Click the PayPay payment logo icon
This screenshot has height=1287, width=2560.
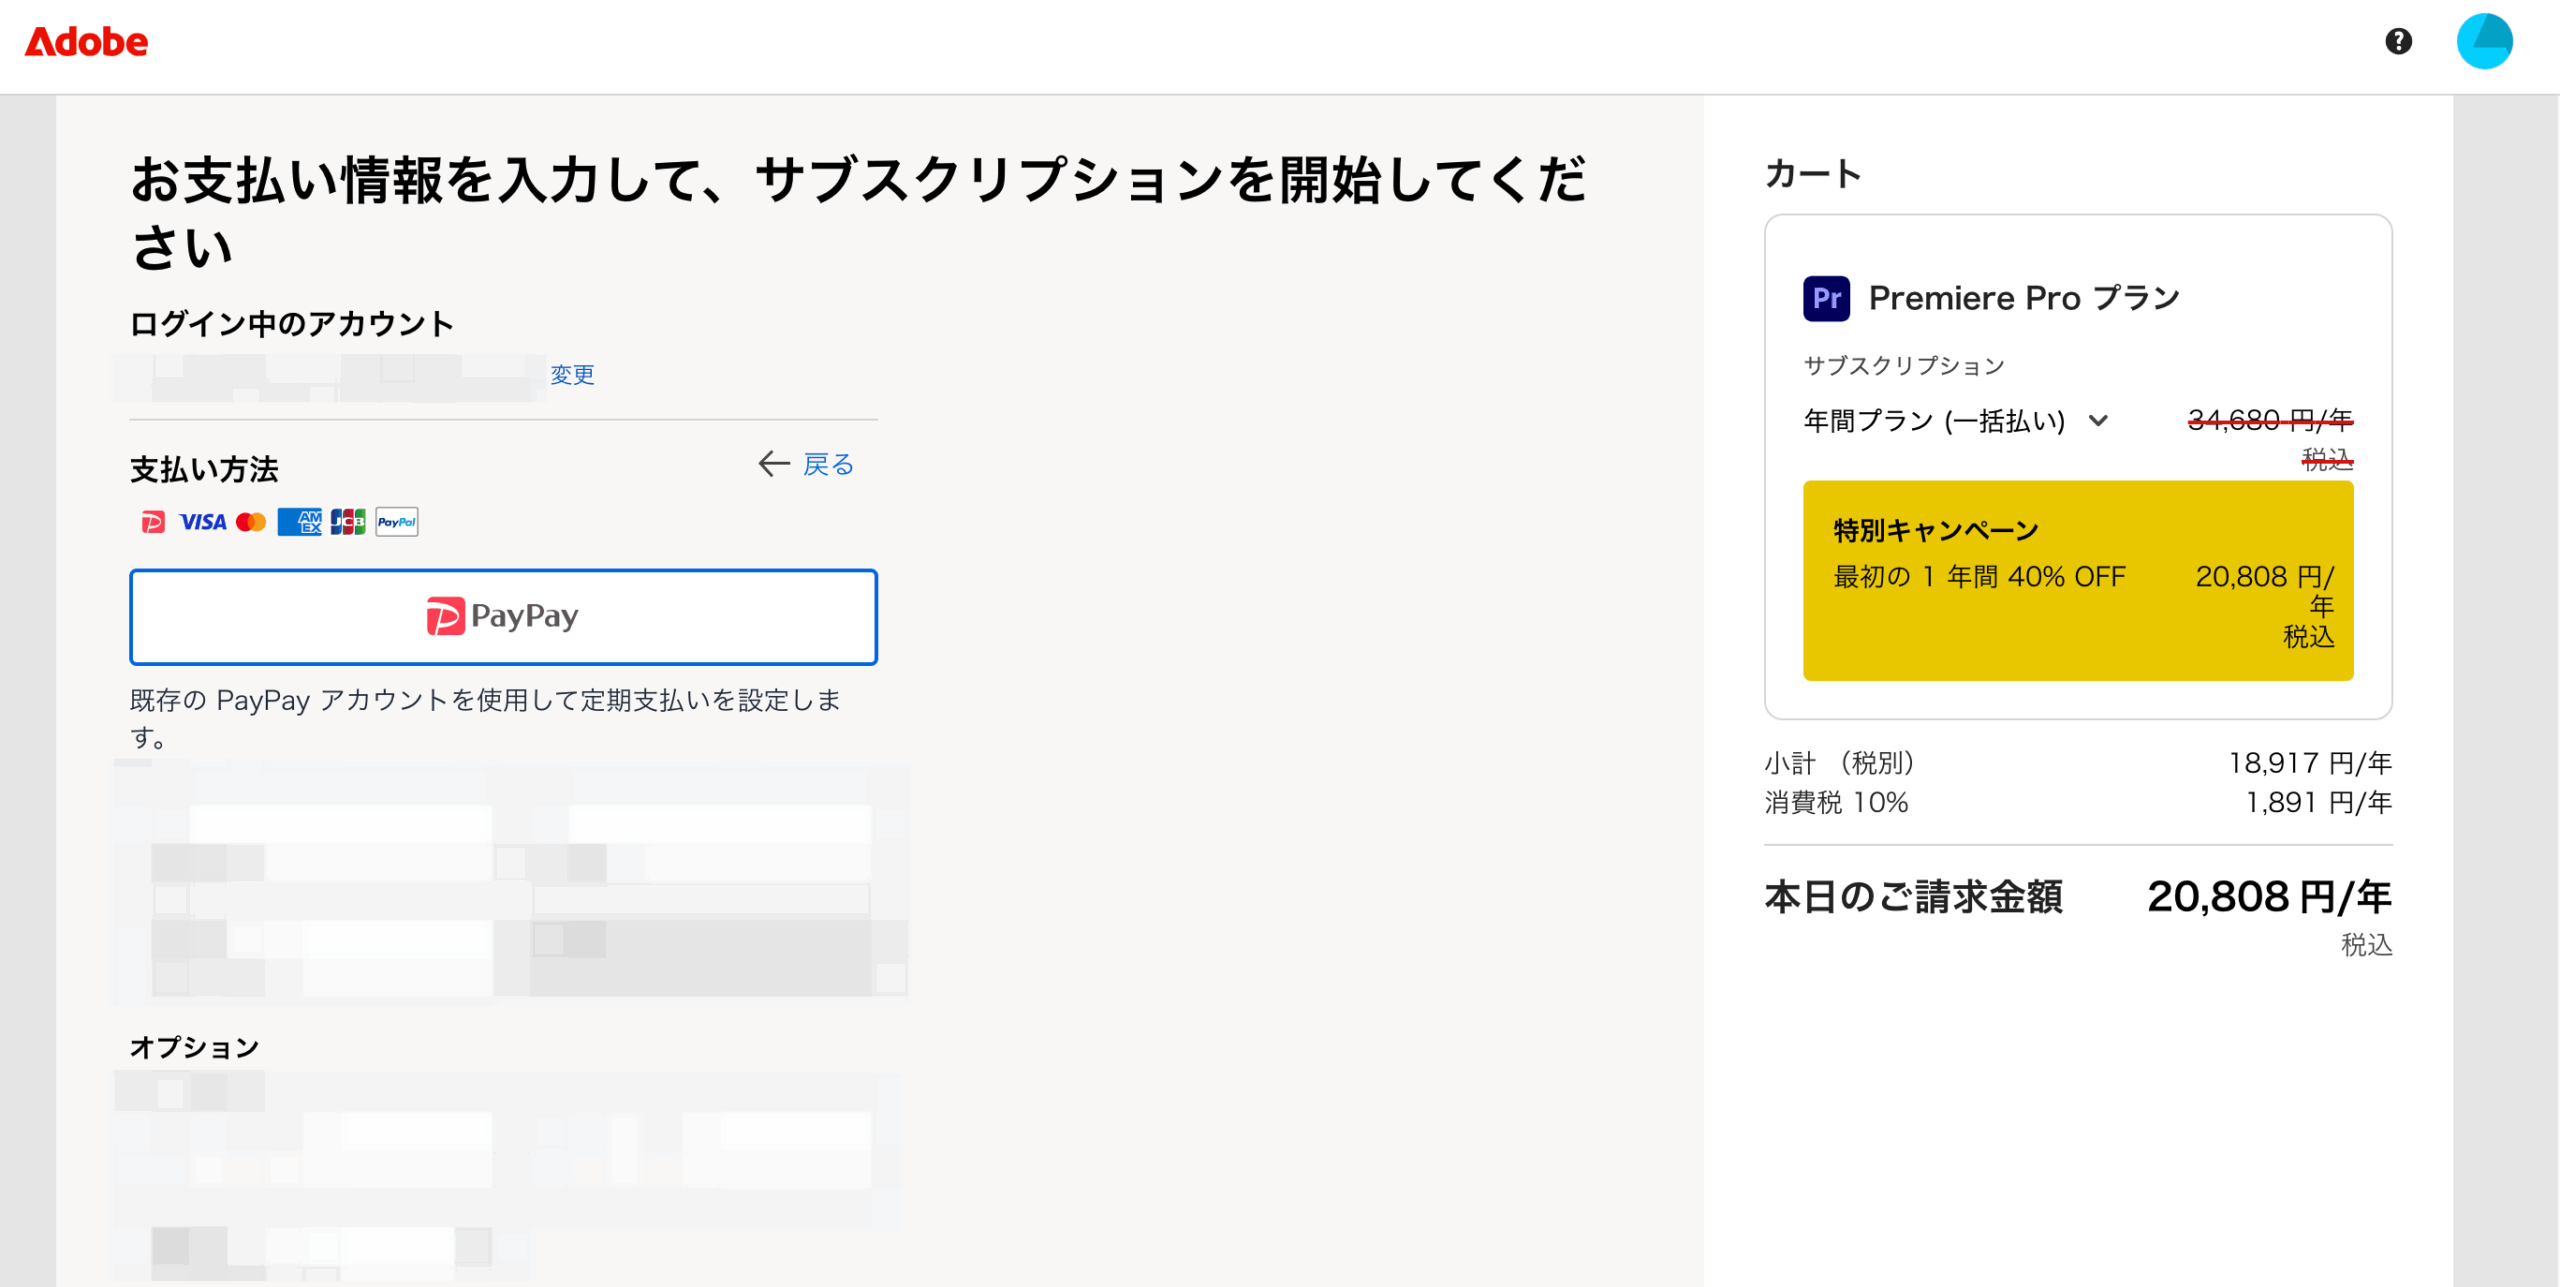click(153, 522)
